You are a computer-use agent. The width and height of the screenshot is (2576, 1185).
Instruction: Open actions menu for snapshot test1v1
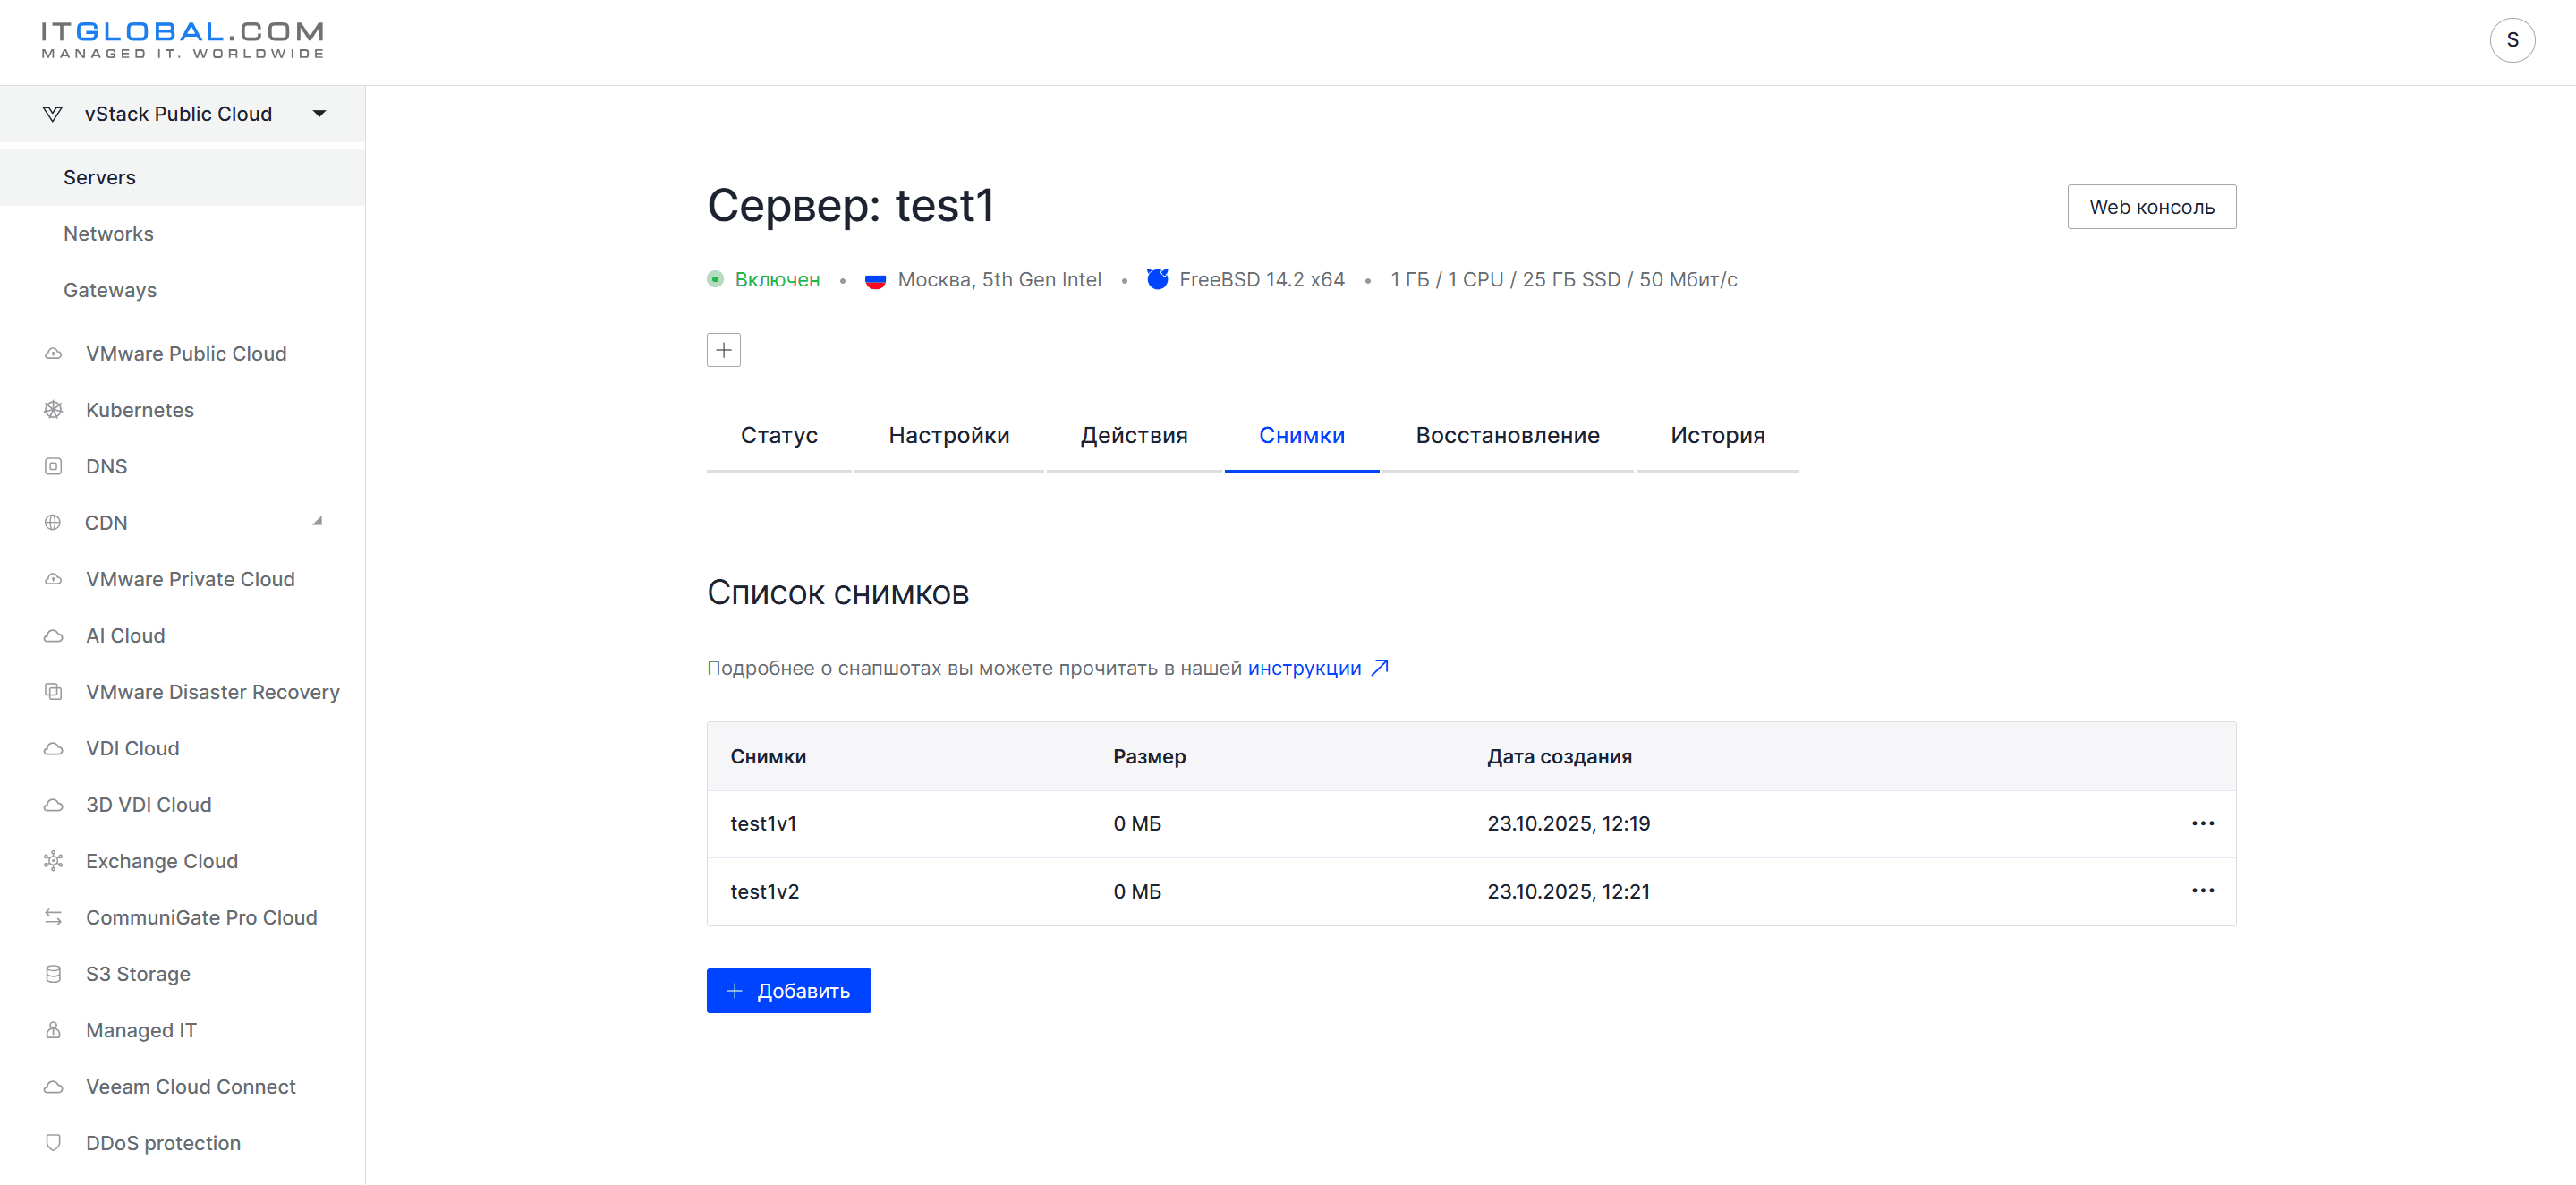[x=2202, y=823]
